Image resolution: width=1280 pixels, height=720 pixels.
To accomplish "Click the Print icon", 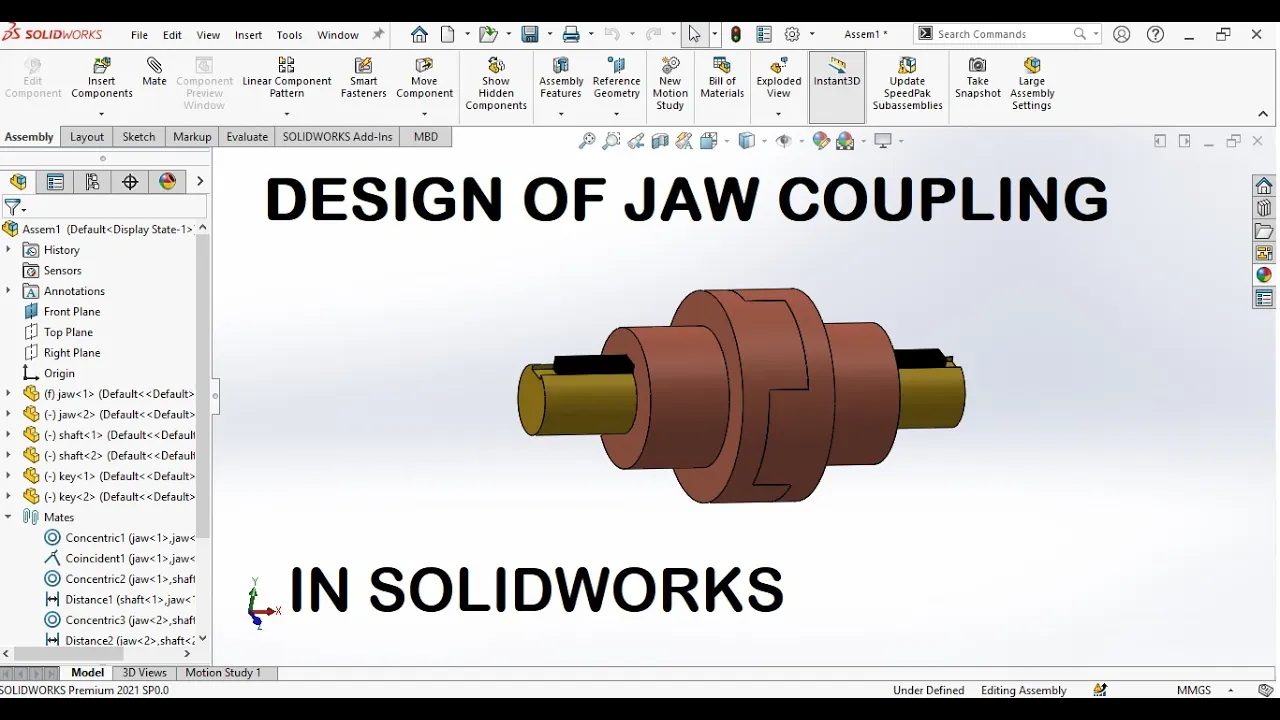I will (x=571, y=34).
